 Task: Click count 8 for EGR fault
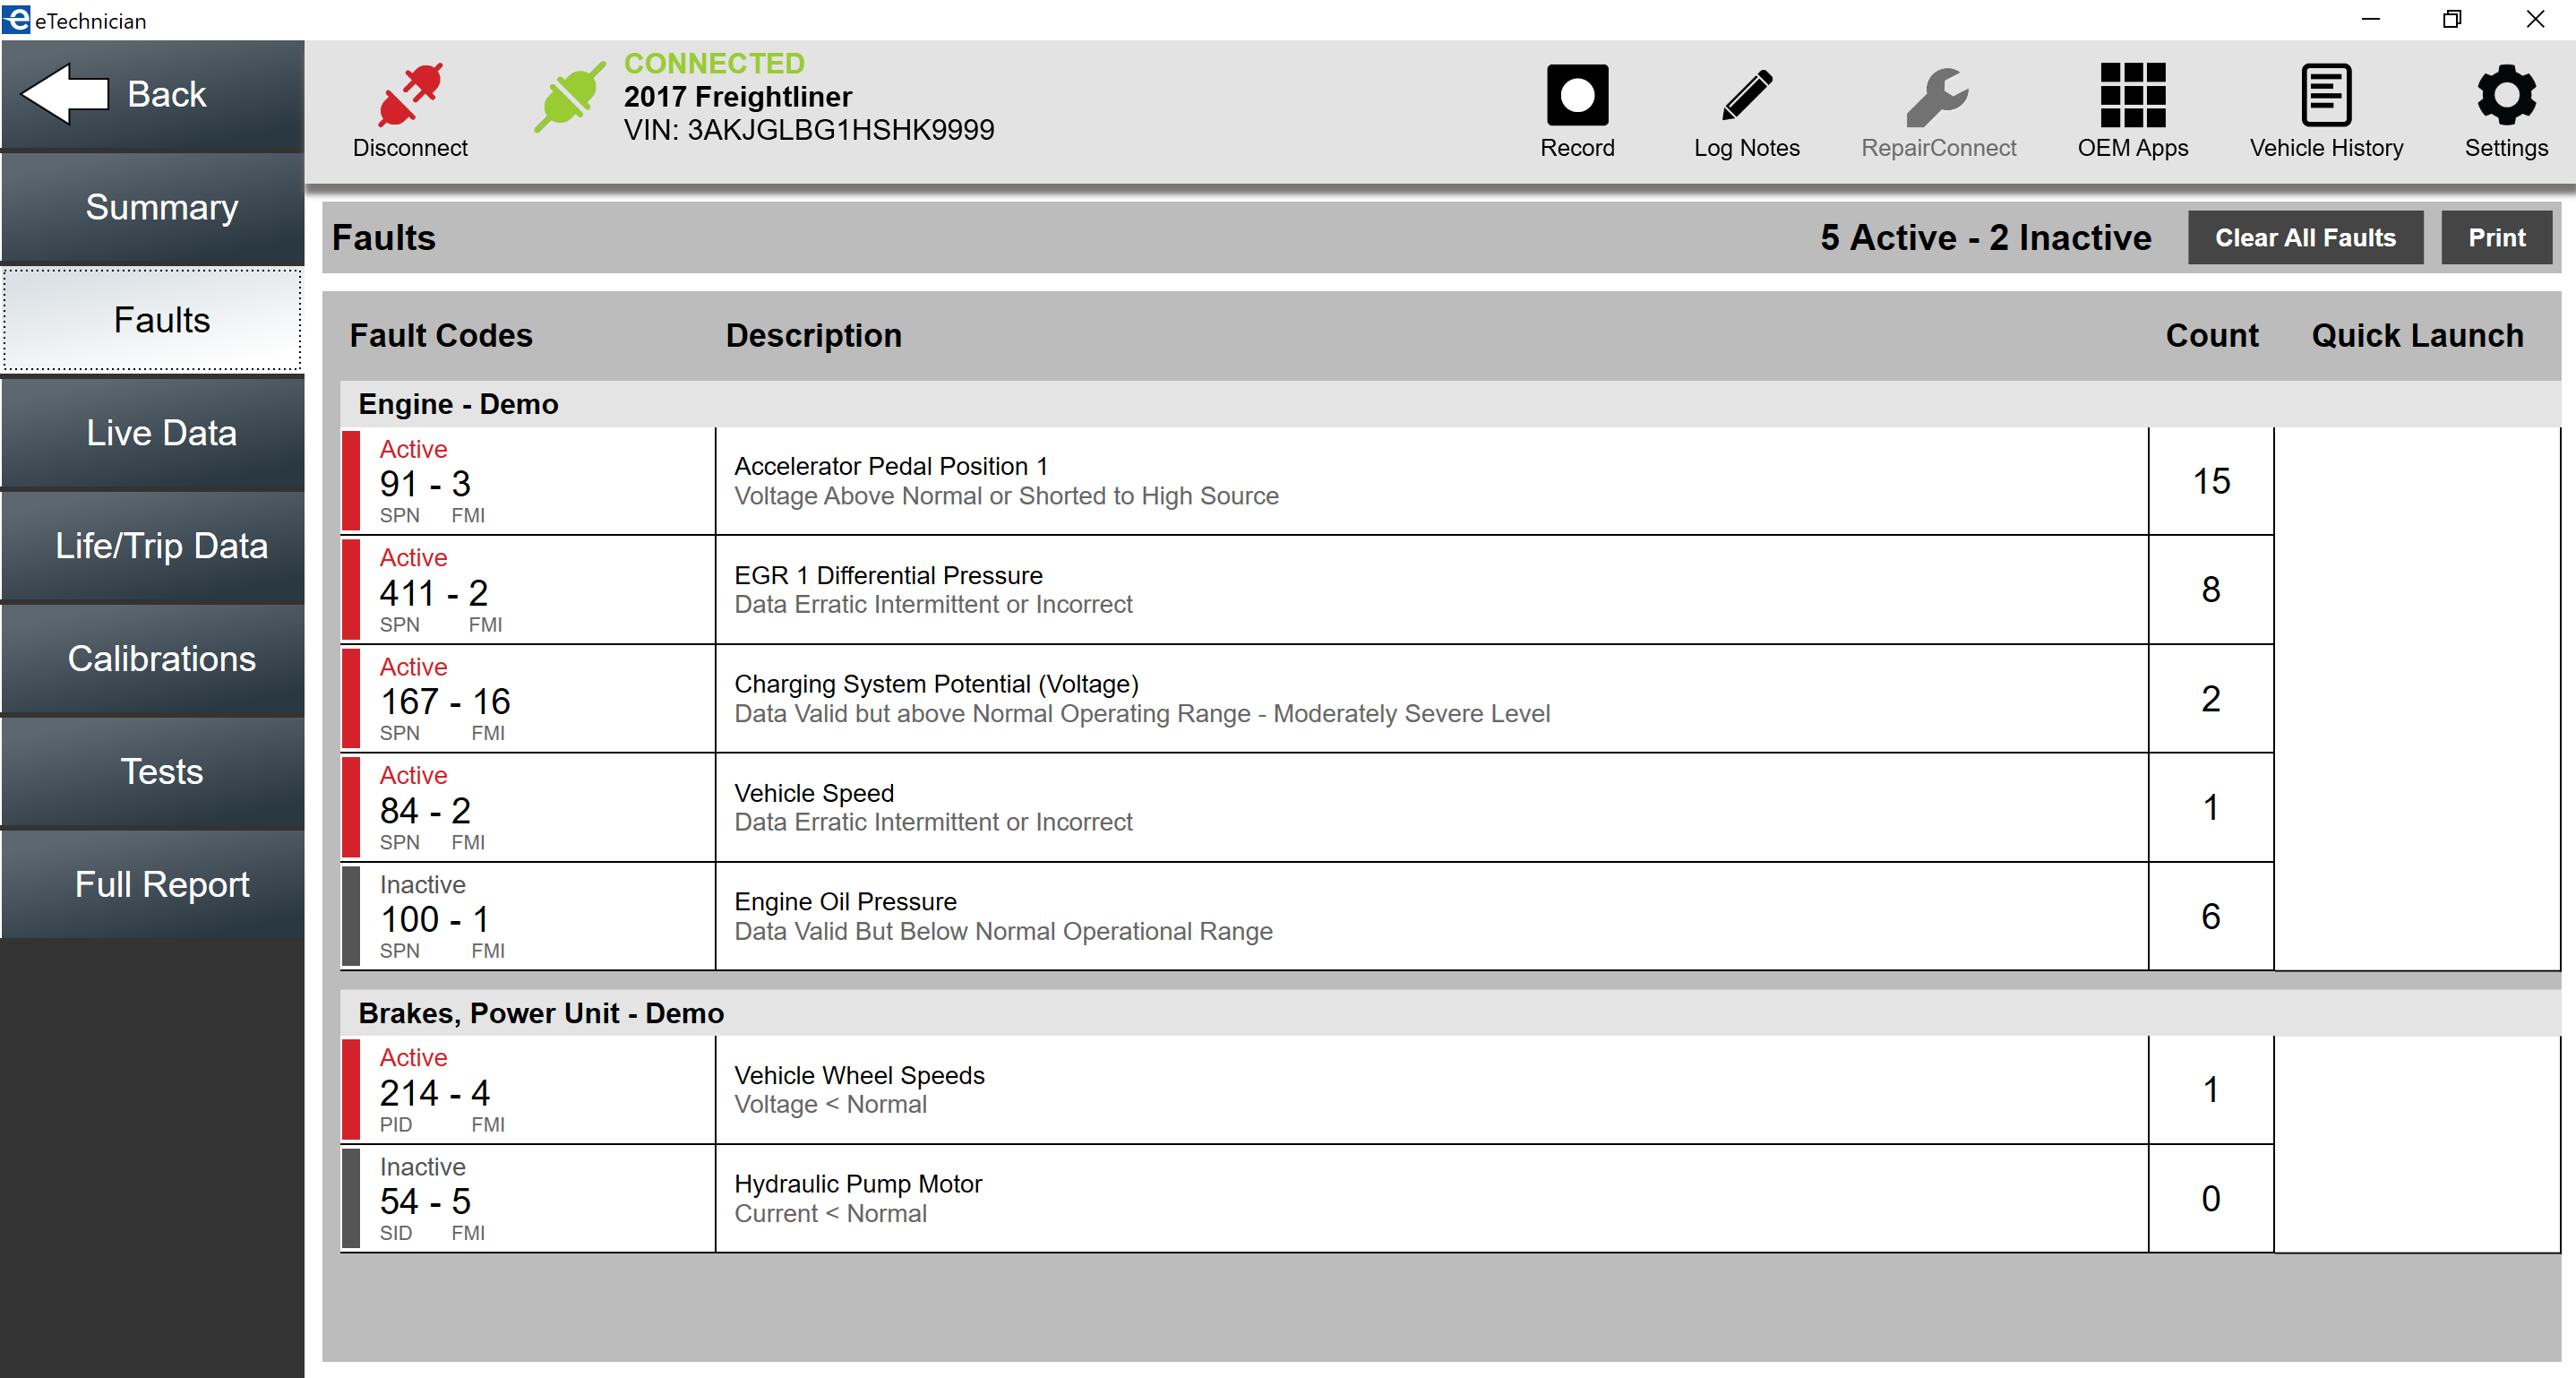[x=2211, y=591]
